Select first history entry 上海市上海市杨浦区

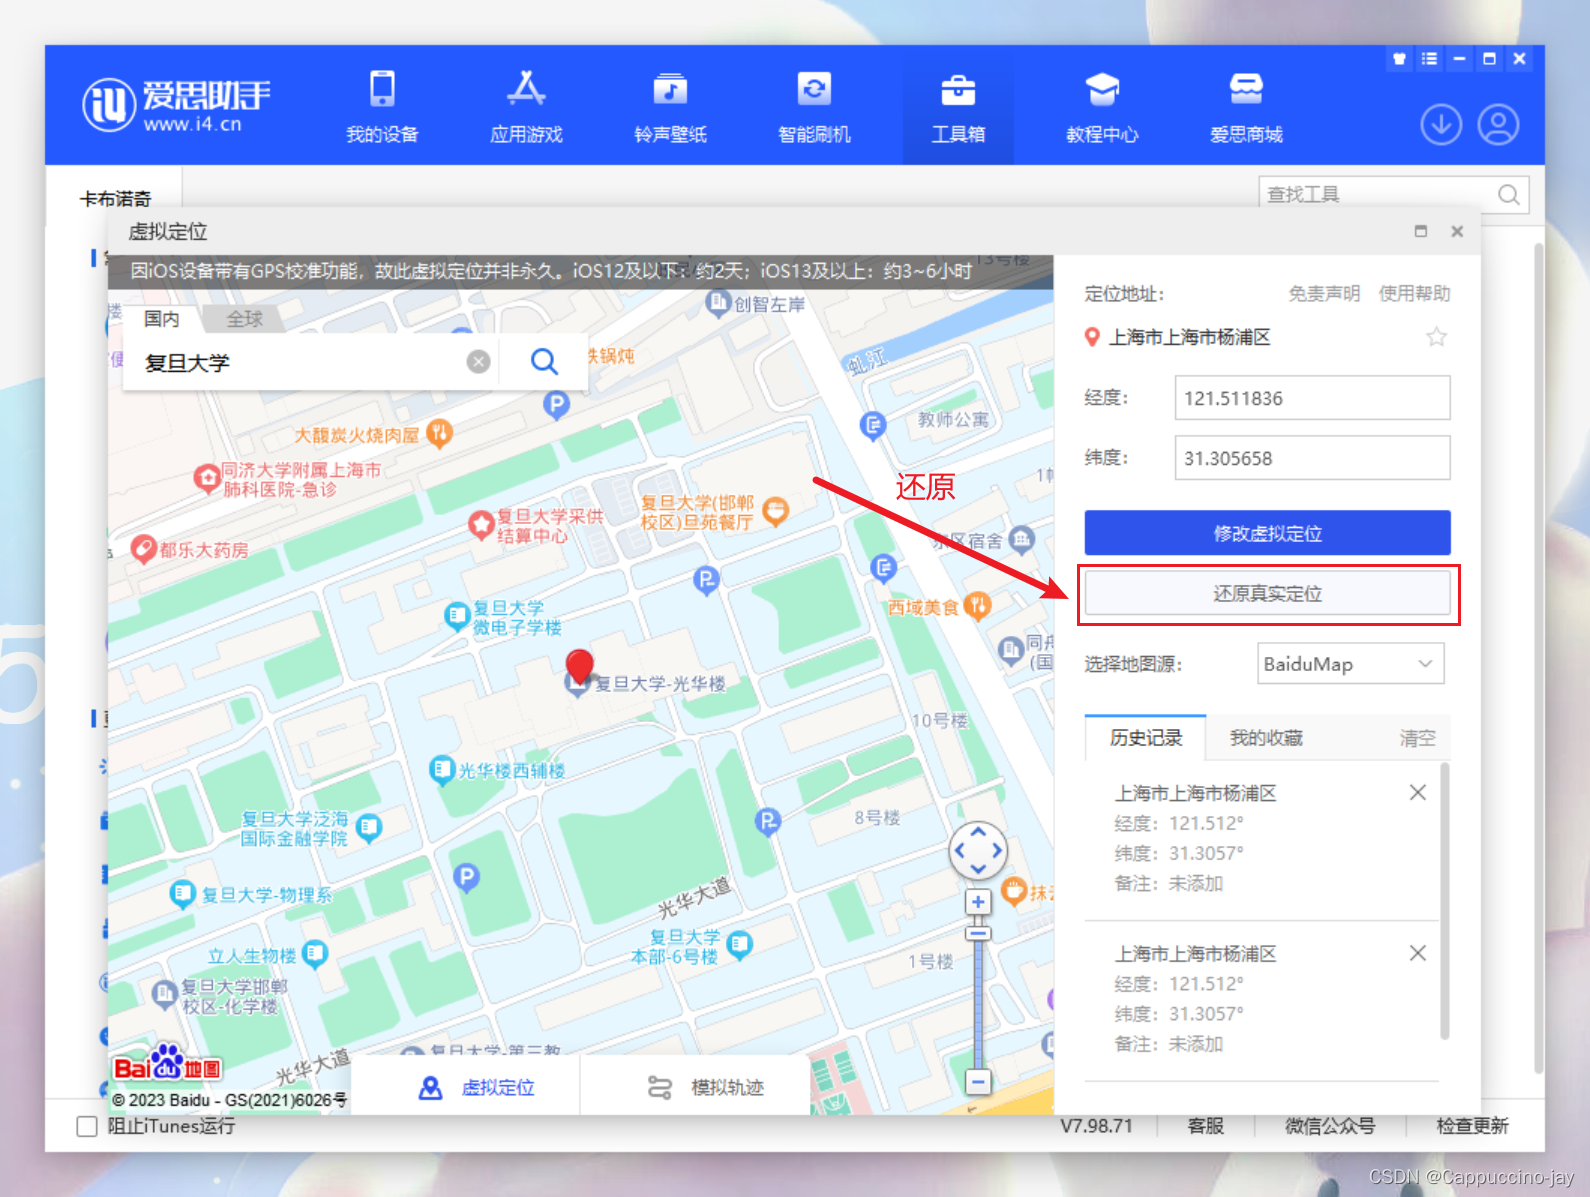1195,793
